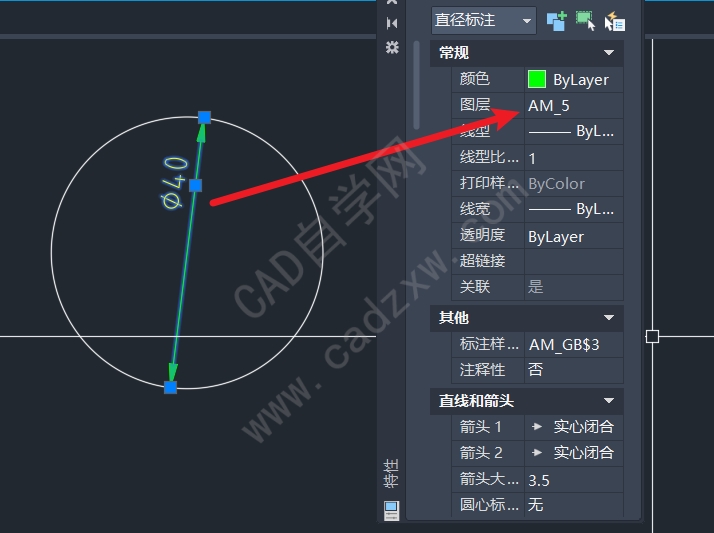Click the Ø40 dimension text
The image size is (714, 533).
tap(175, 183)
